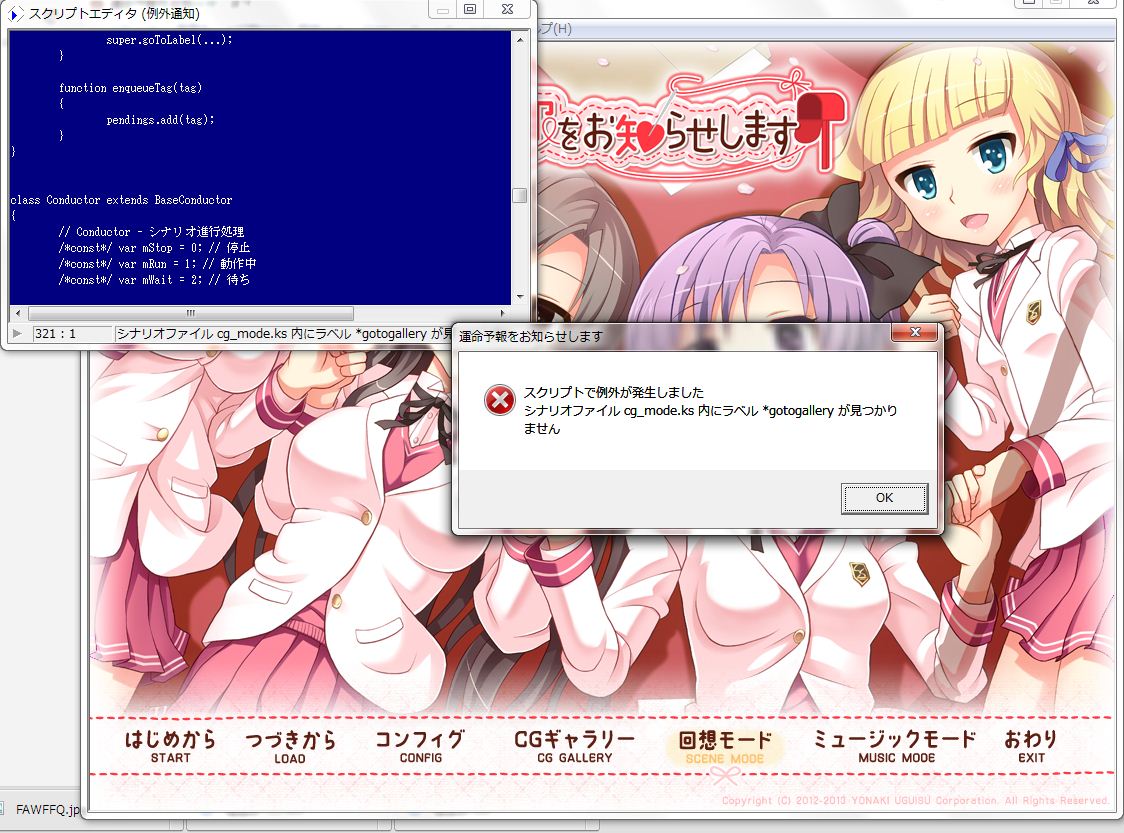Click the スクリプトで例外が発生しました message
This screenshot has height=833, width=1124.
(x=614, y=392)
